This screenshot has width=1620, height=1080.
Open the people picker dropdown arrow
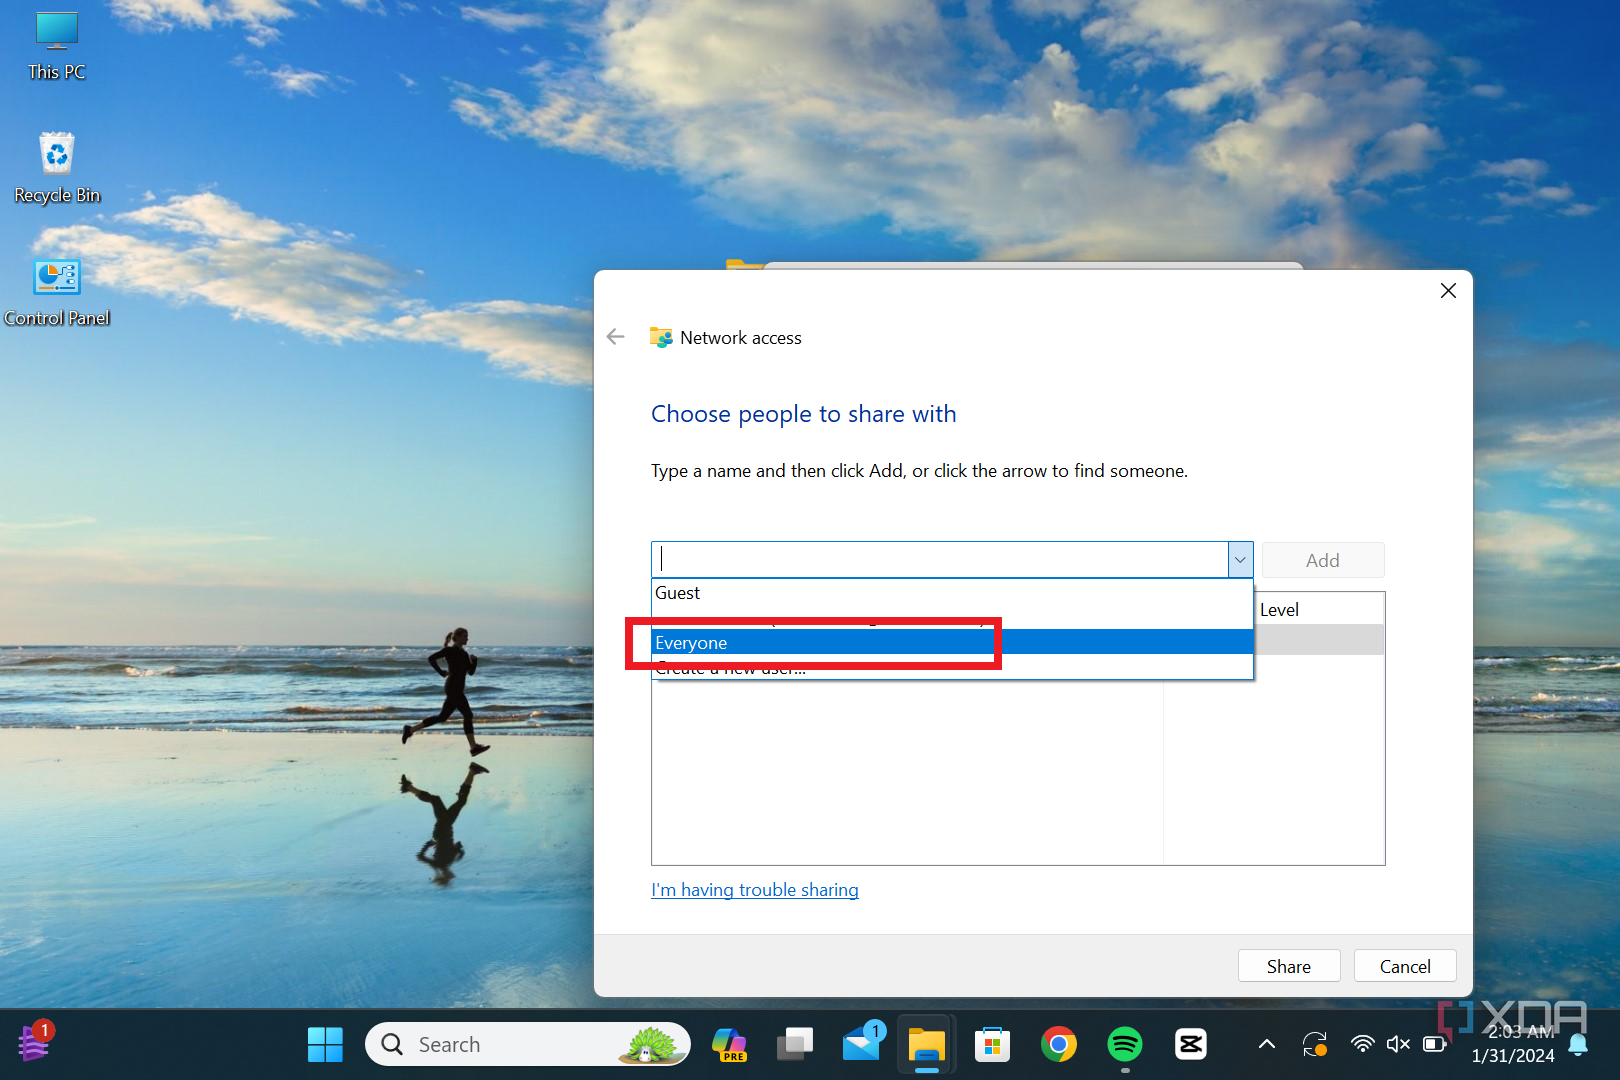point(1240,559)
